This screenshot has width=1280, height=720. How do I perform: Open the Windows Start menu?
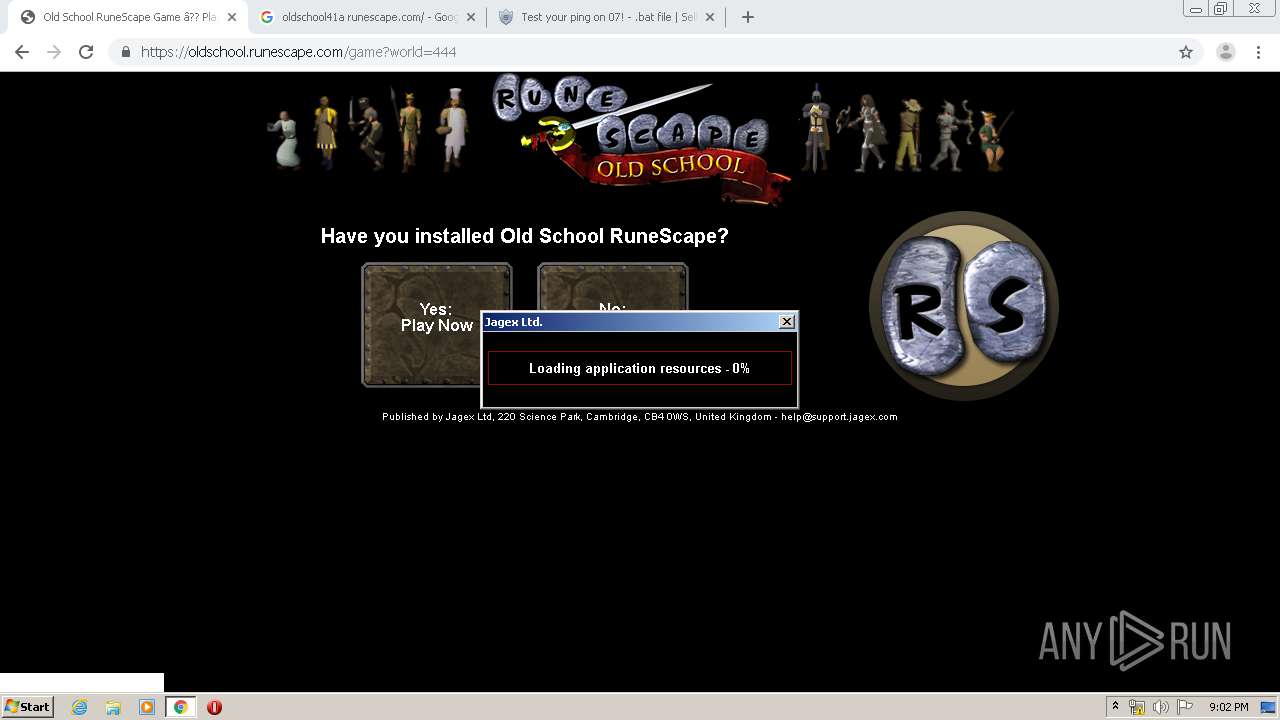(x=28, y=707)
